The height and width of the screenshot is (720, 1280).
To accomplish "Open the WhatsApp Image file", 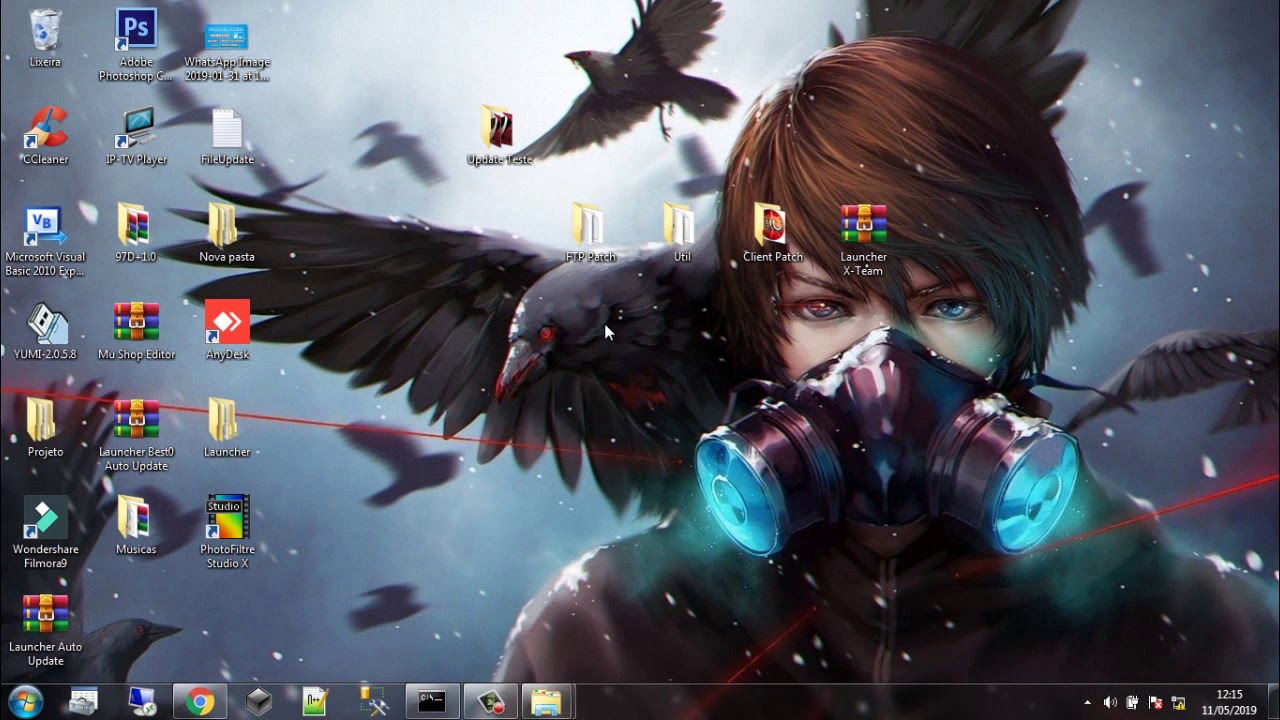I will 227,52.
